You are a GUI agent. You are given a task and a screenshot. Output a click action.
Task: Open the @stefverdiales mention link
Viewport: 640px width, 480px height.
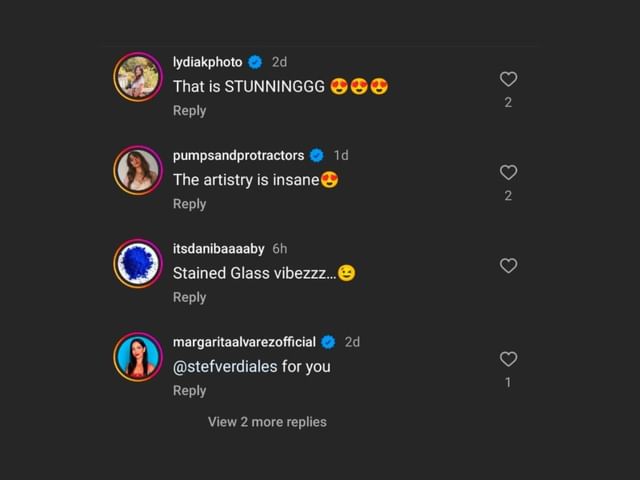(x=225, y=367)
